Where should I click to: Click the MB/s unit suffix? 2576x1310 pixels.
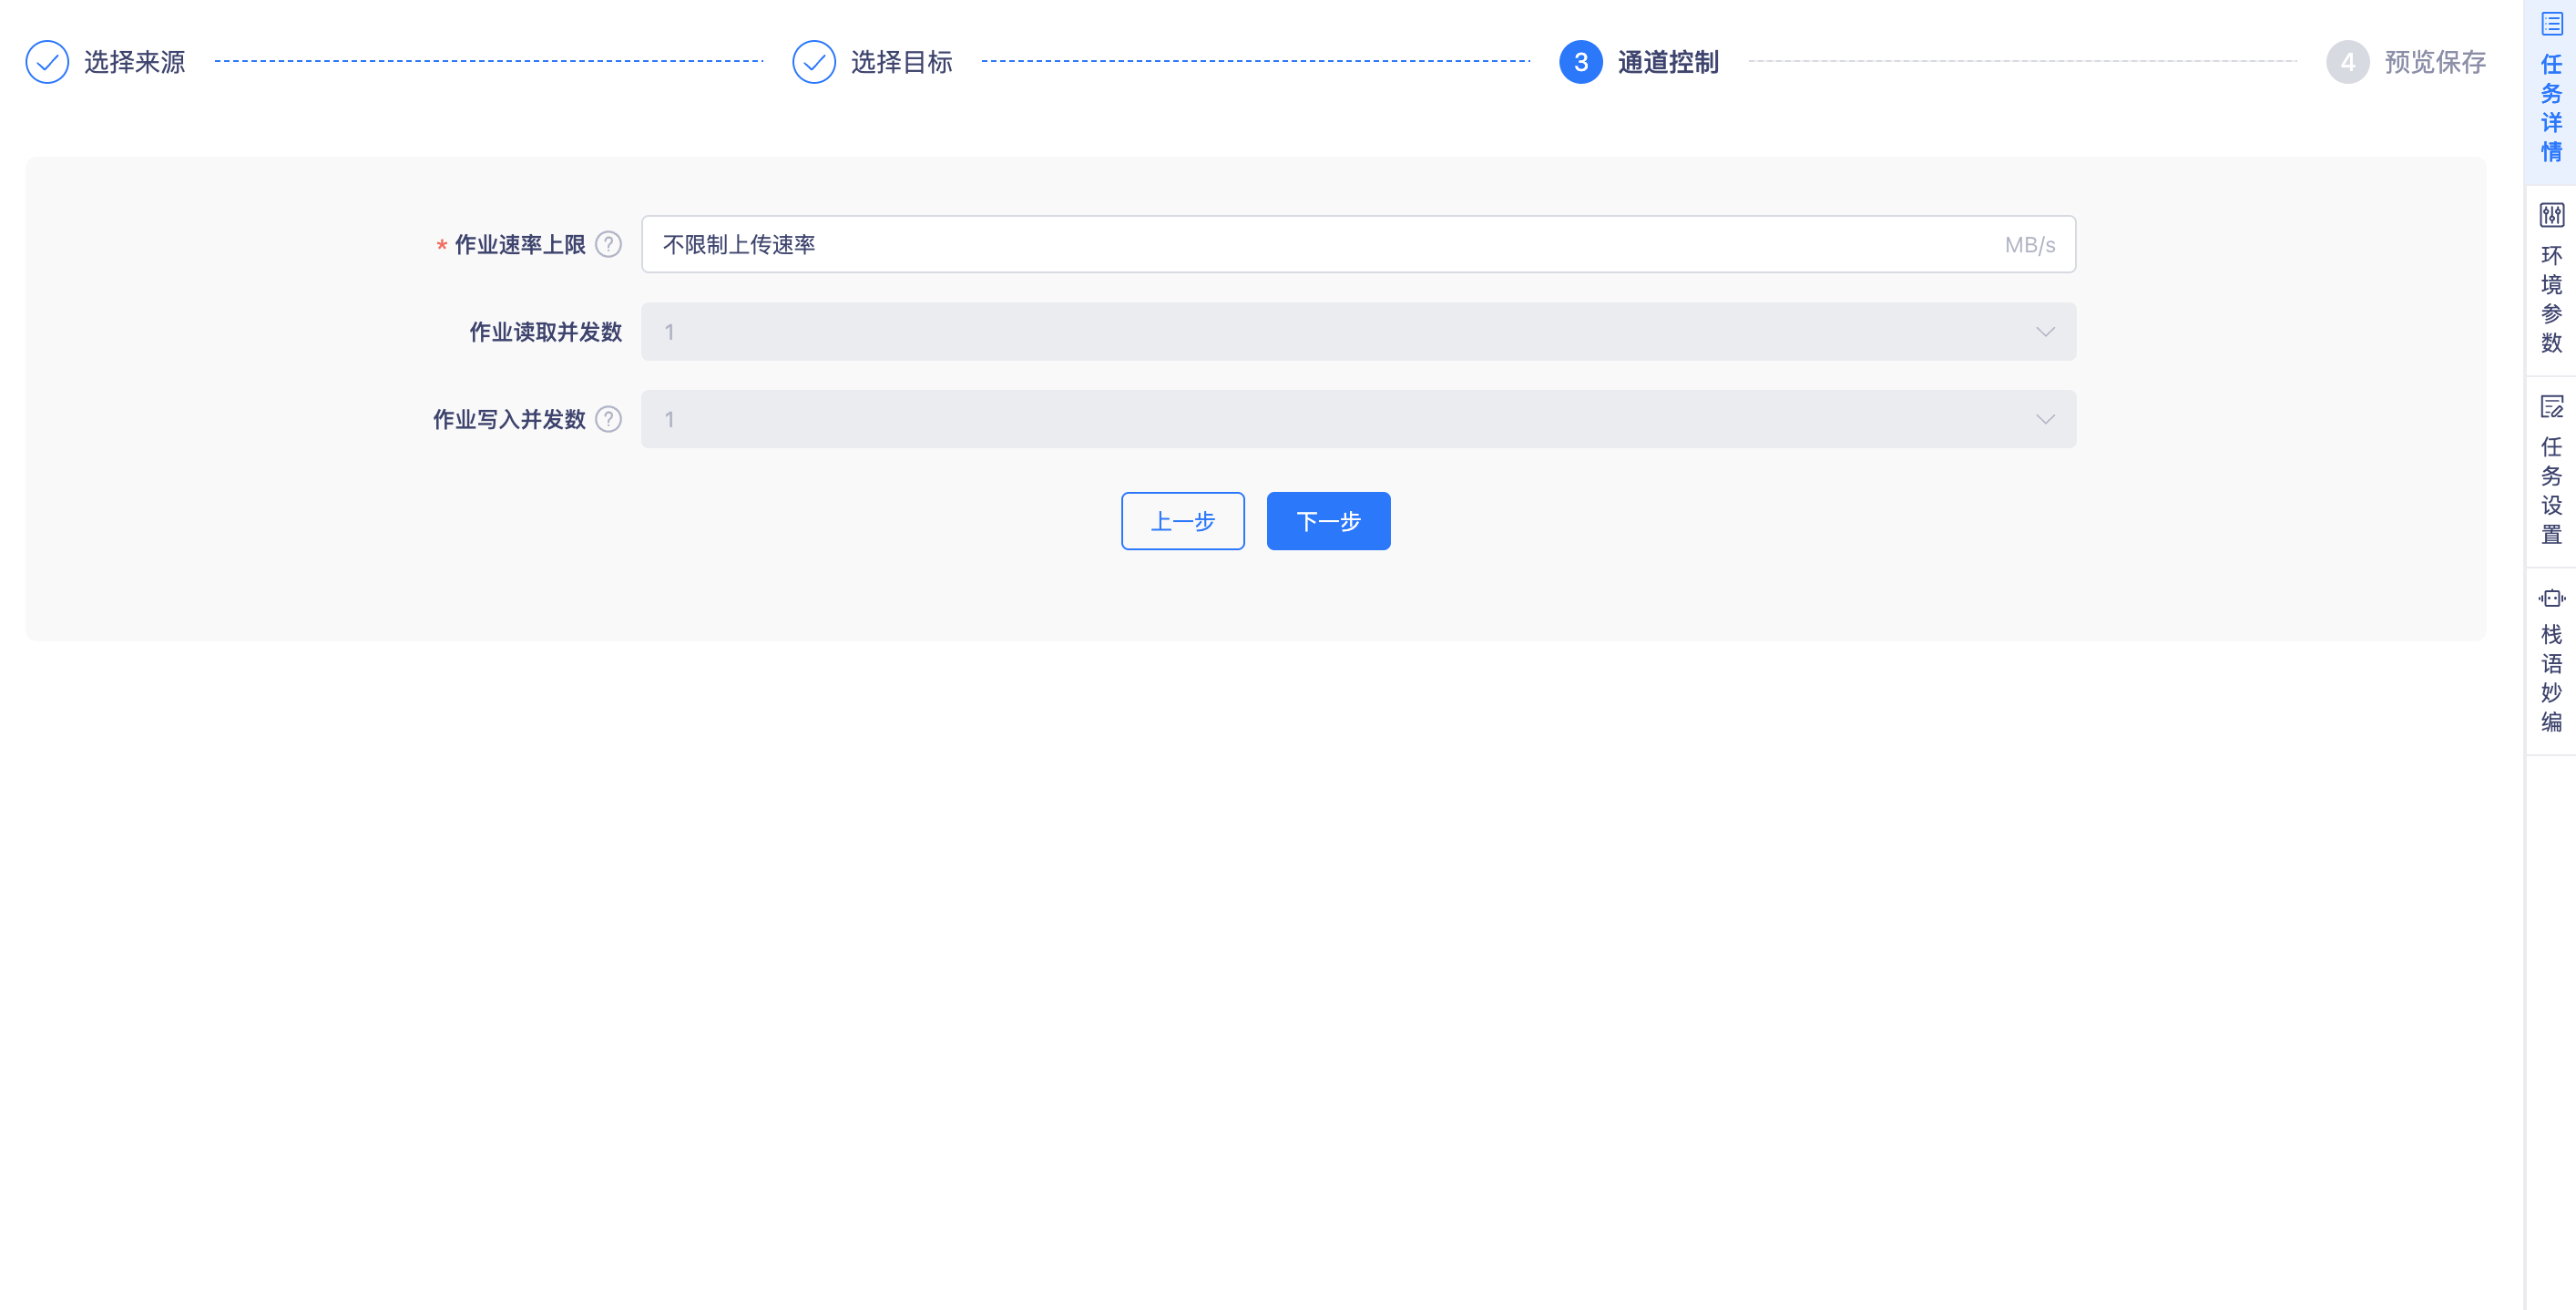2030,245
